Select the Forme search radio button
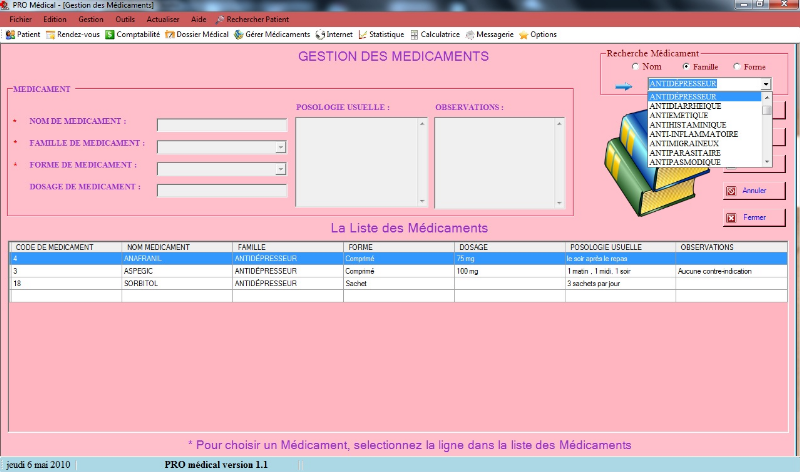Screen dimensions: 800x472 (x=736, y=67)
